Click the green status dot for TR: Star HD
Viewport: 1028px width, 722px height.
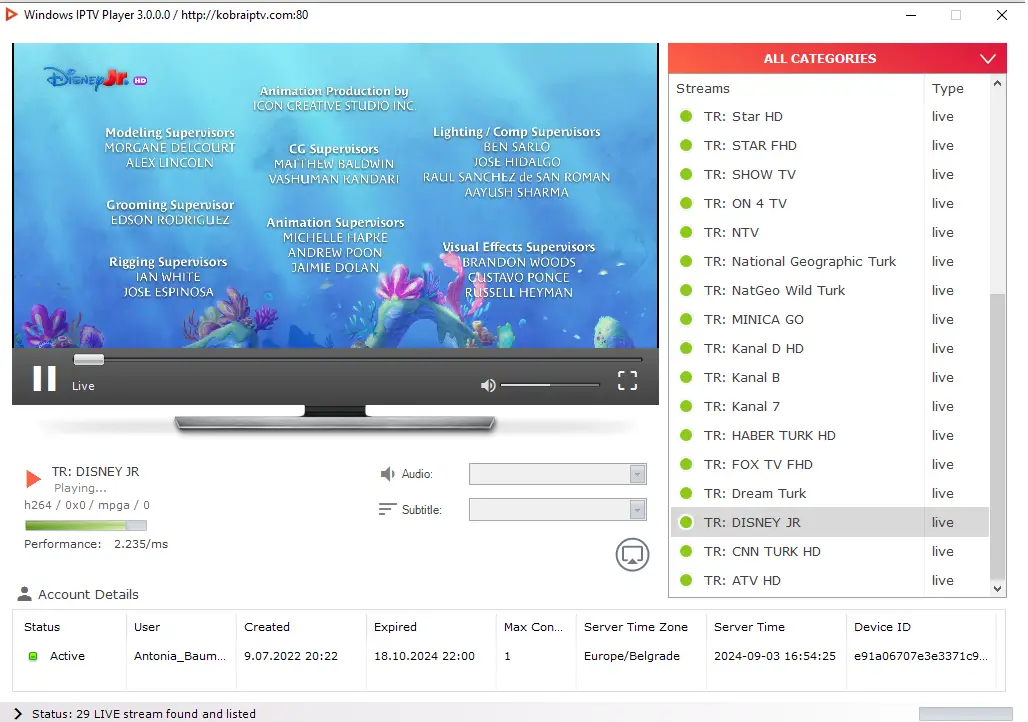[x=686, y=117]
